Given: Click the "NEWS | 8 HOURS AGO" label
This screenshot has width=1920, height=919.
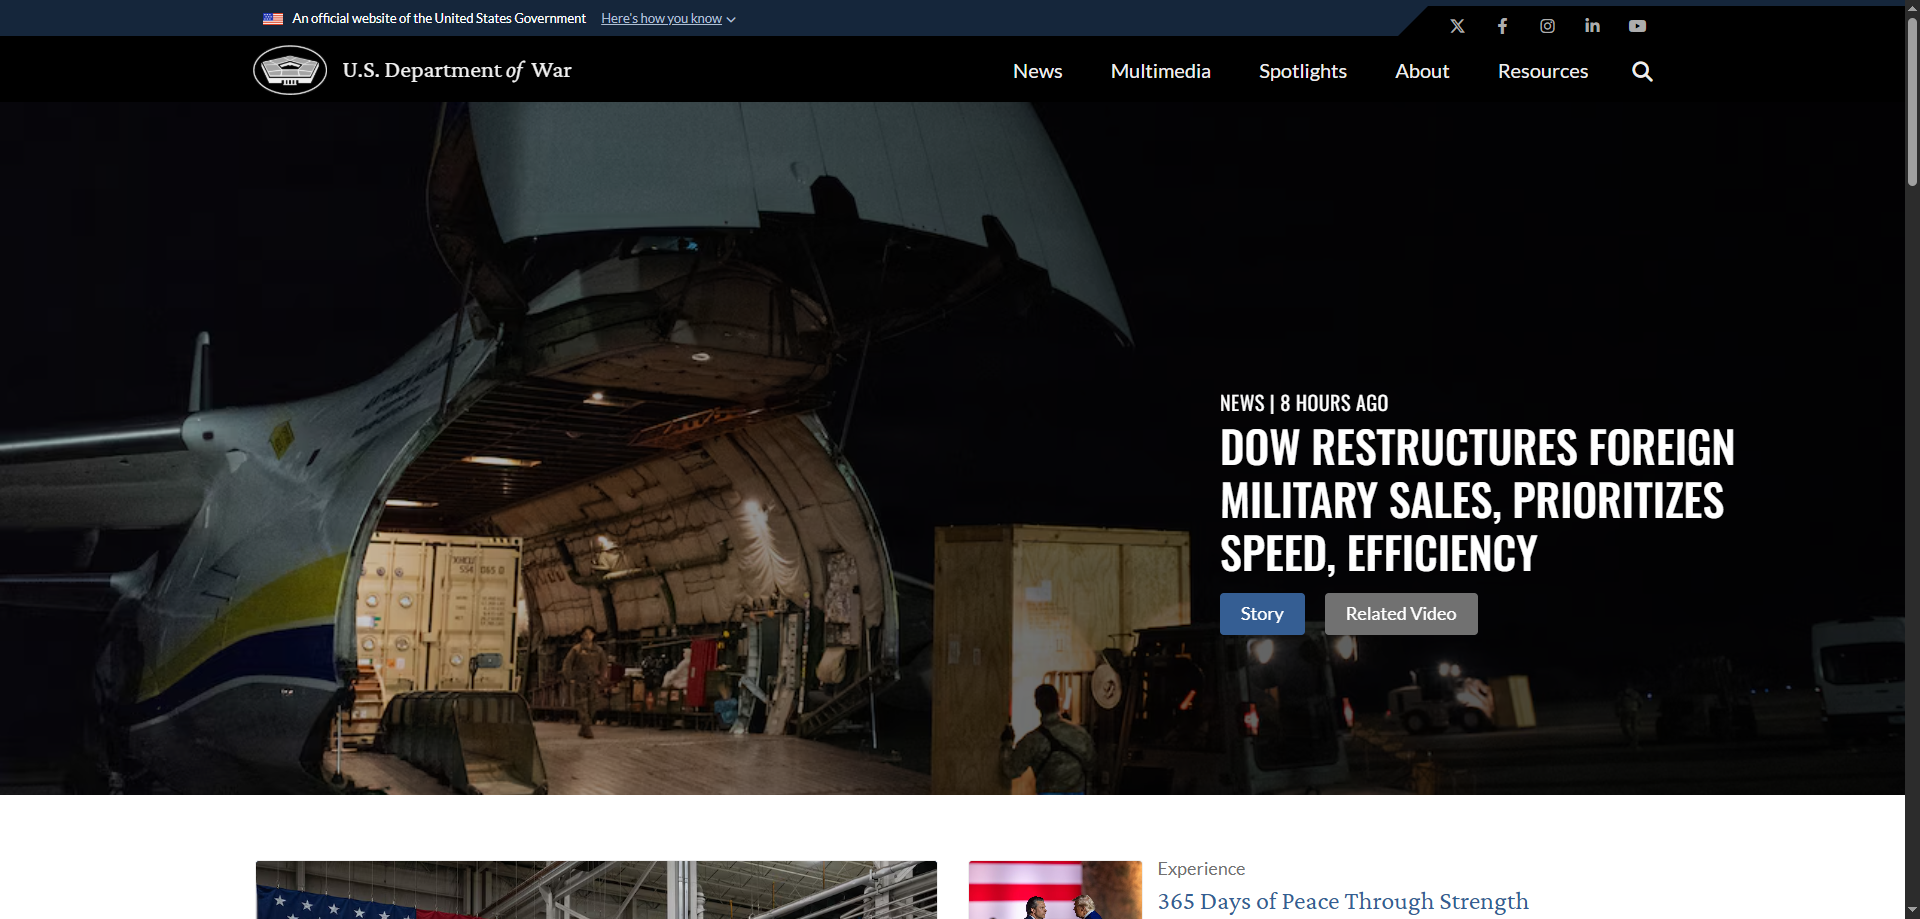Looking at the screenshot, I should [1304, 403].
